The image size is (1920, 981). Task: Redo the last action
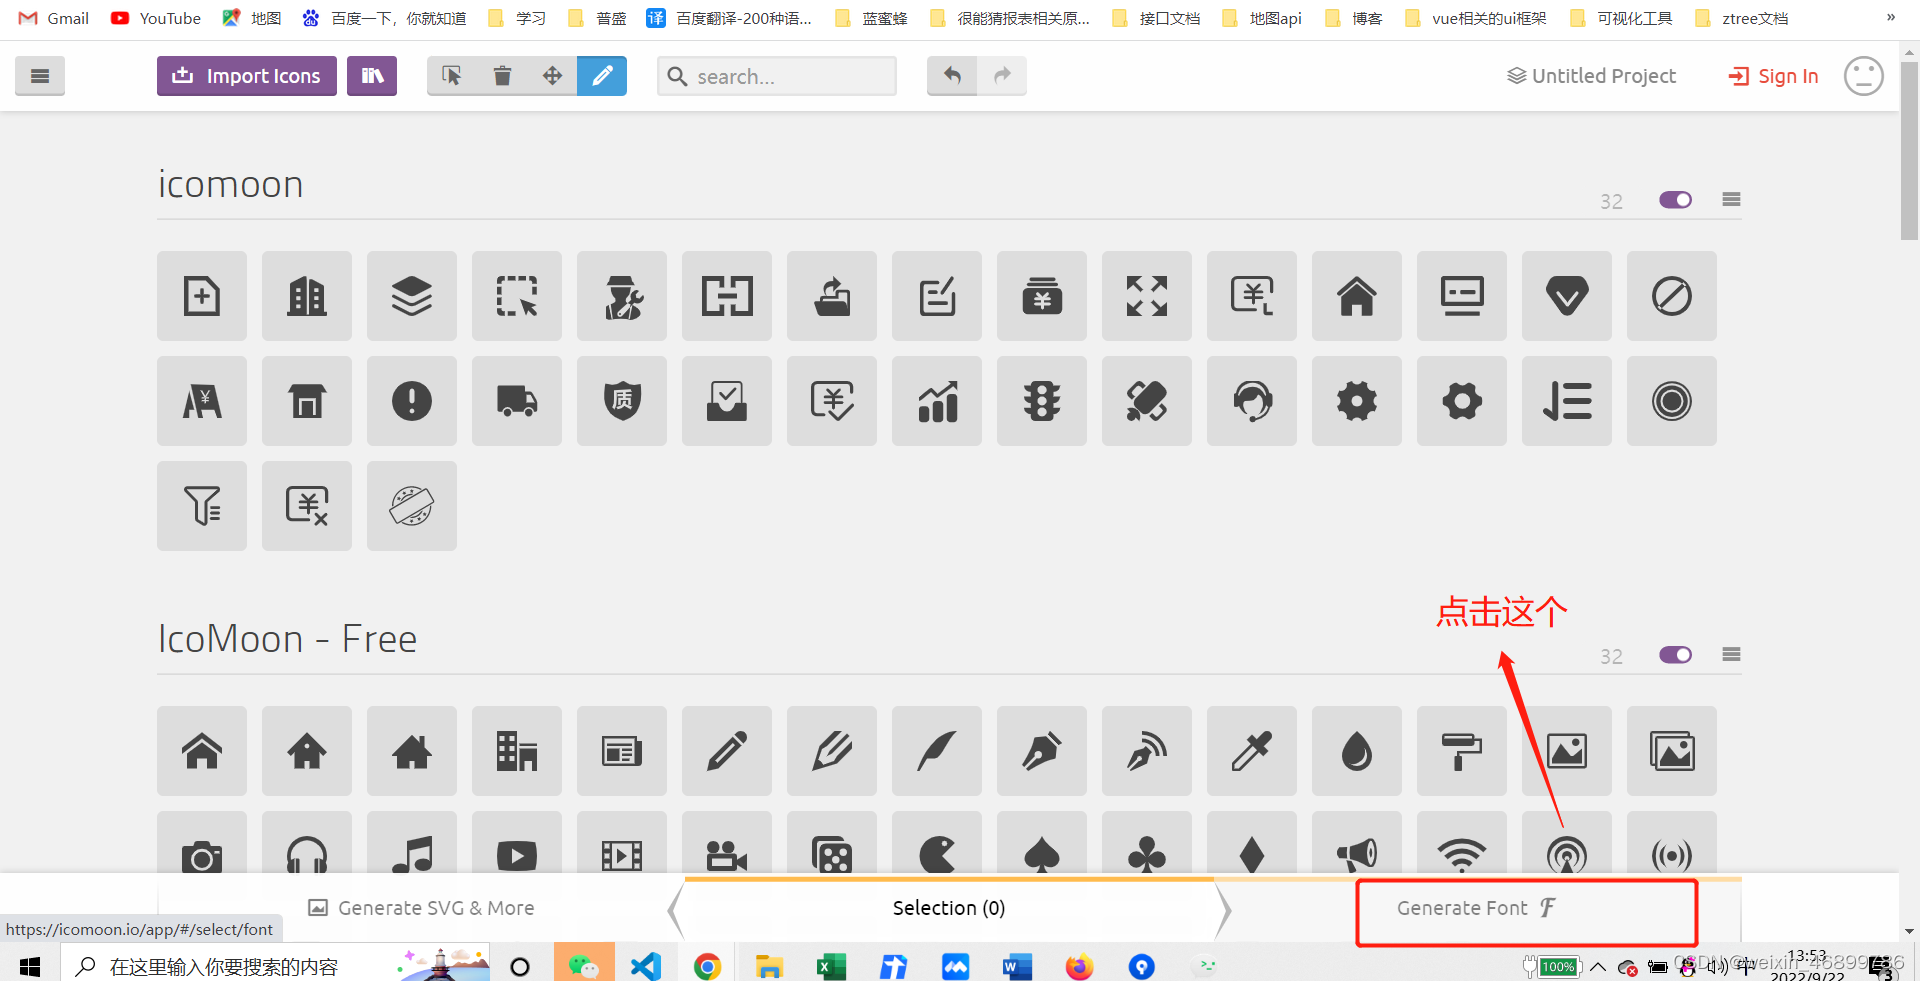(1002, 76)
